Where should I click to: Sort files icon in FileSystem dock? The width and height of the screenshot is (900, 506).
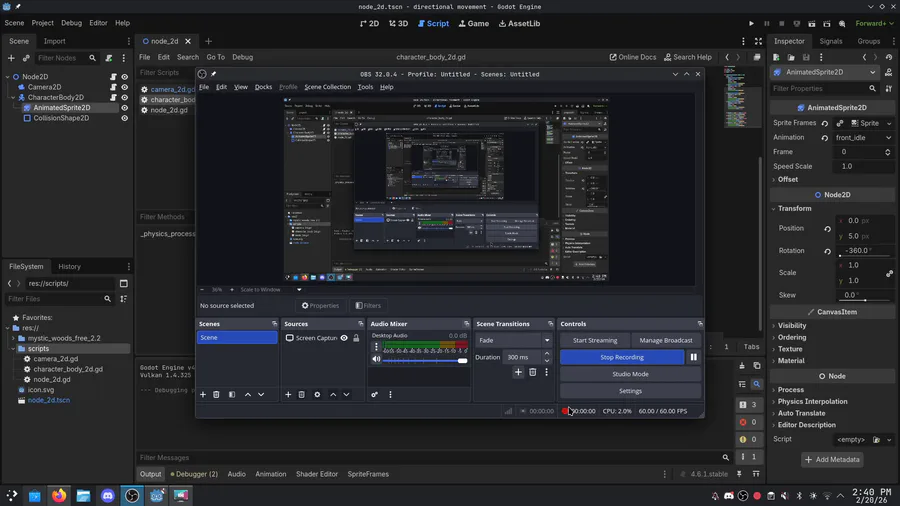(x=123, y=299)
